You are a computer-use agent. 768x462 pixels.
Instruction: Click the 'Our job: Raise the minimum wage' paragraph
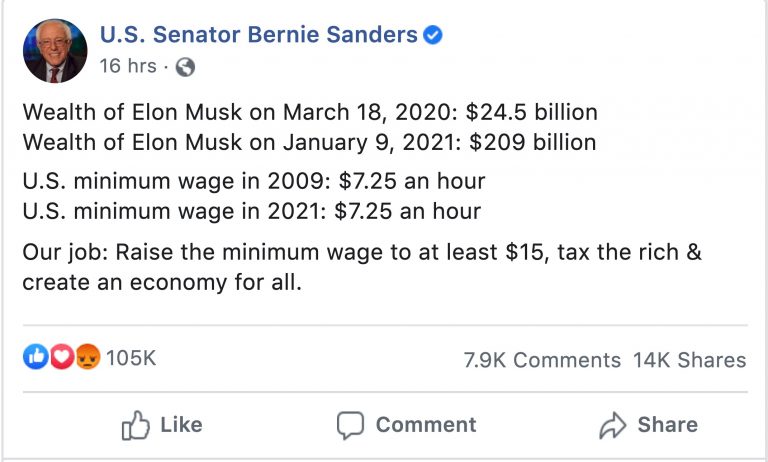tap(362, 267)
